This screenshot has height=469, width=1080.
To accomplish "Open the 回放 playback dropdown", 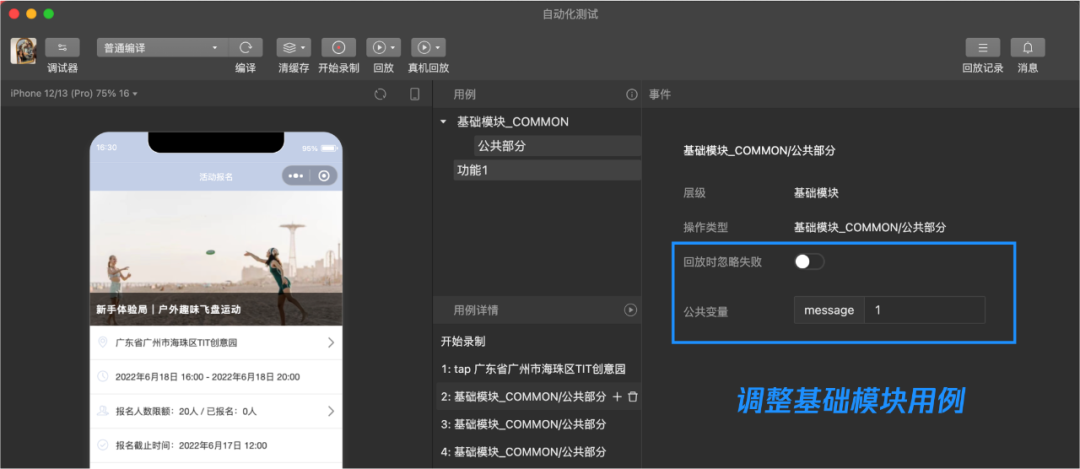I will coord(384,48).
